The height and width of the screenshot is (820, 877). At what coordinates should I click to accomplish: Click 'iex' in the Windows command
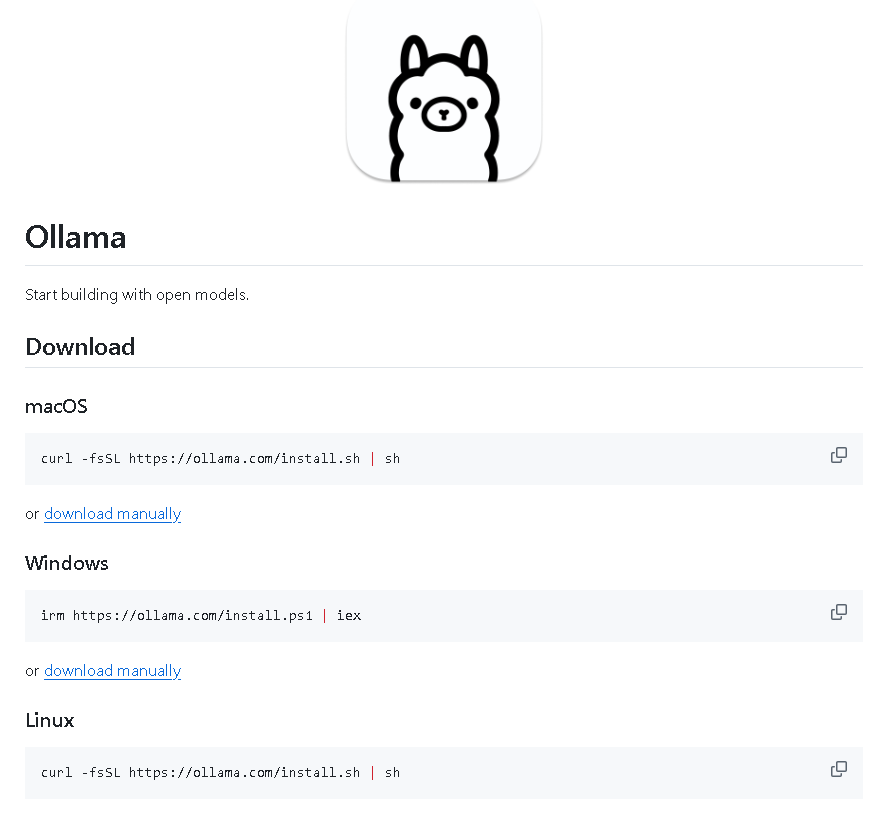point(349,616)
